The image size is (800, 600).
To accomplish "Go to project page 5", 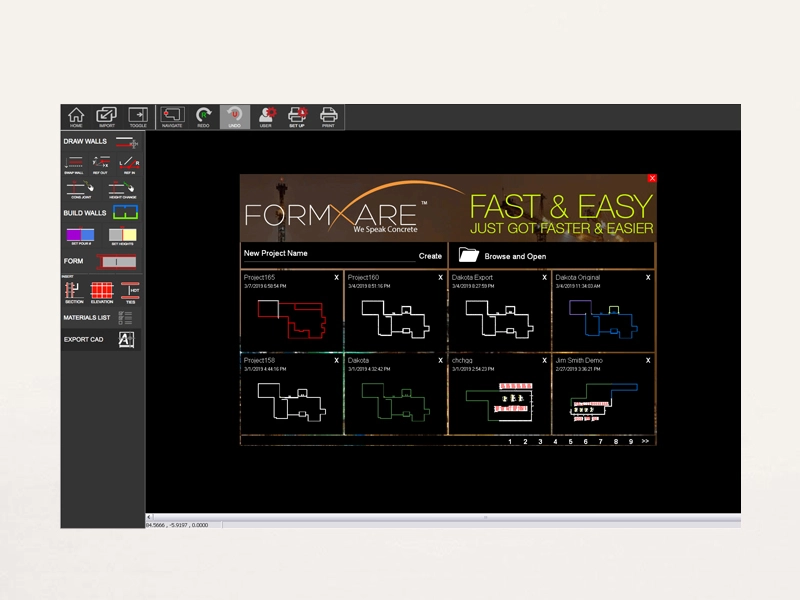I will tap(570, 441).
